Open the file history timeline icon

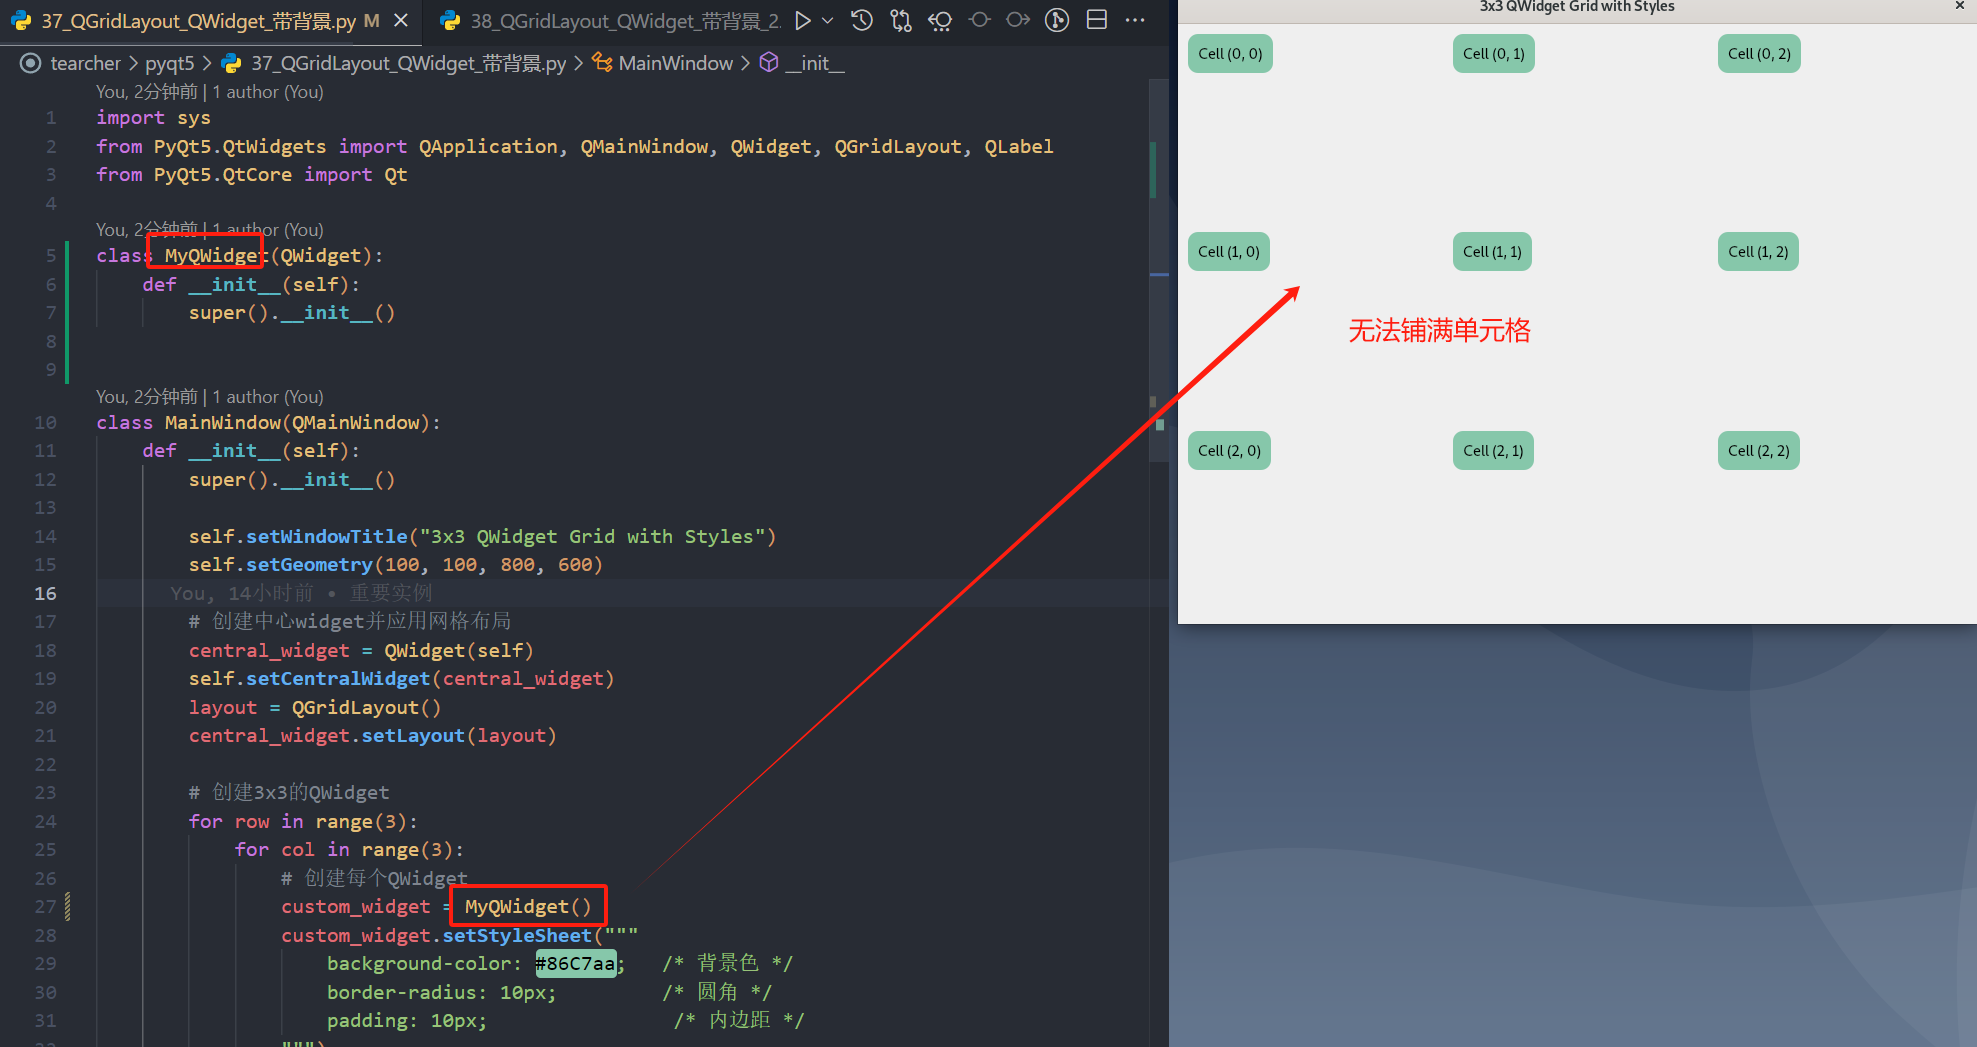pos(862,20)
